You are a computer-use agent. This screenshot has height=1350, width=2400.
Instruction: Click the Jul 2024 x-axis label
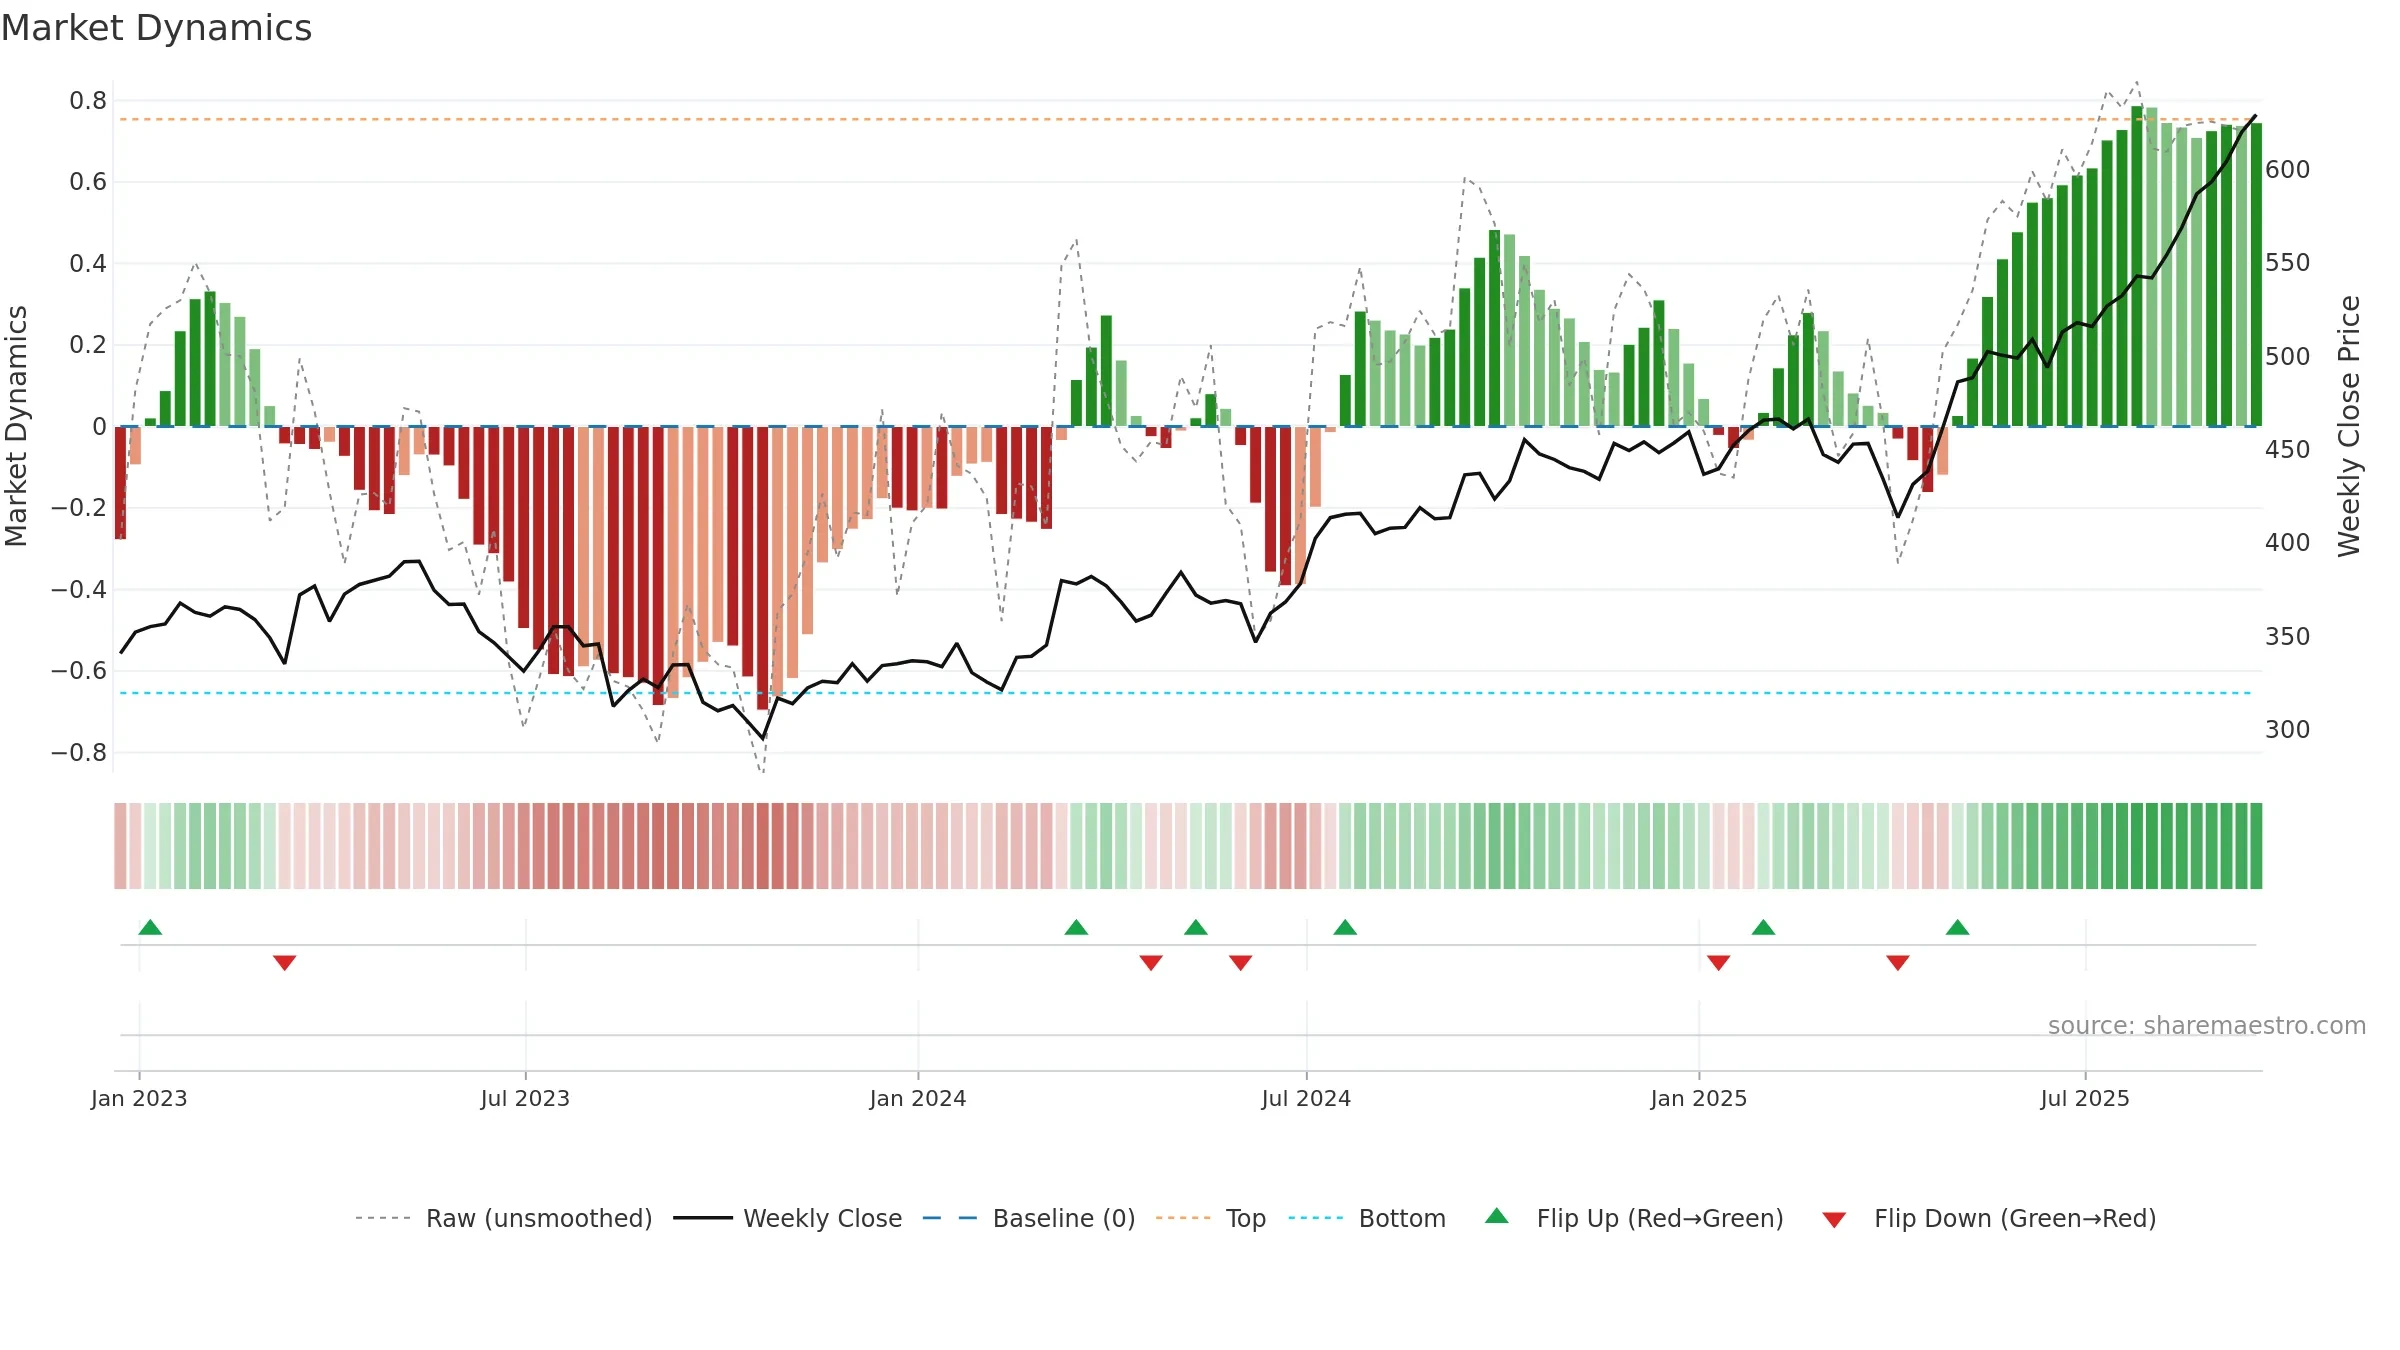point(1306,1098)
